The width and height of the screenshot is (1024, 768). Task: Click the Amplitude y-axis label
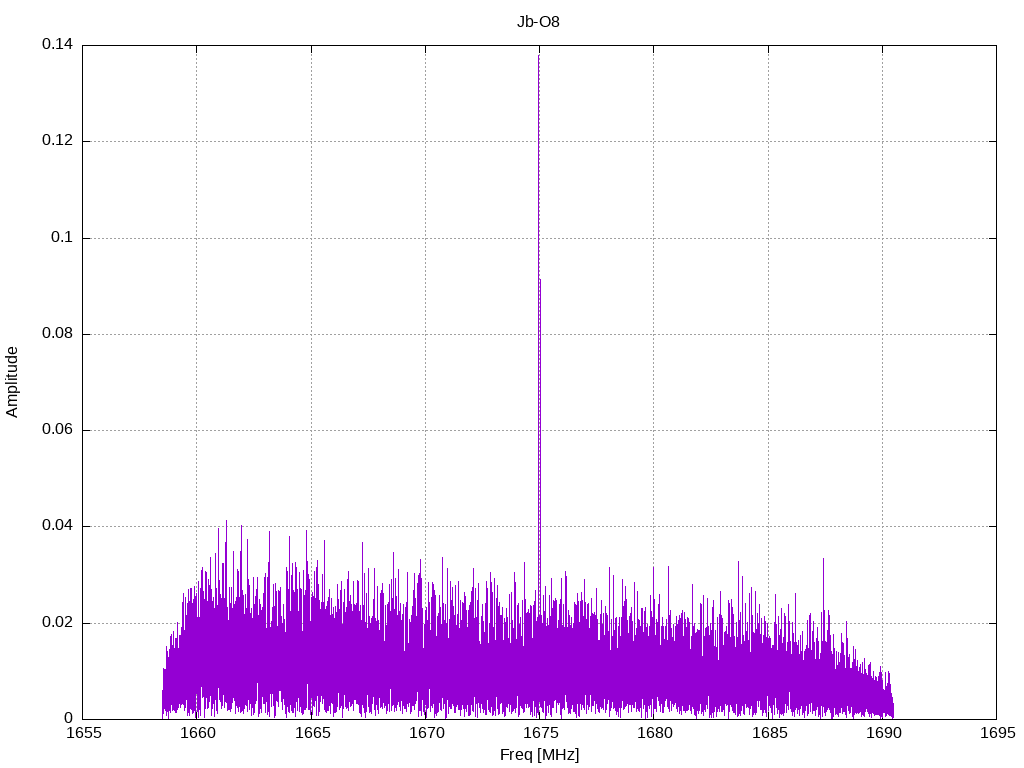pyautogui.click(x=13, y=382)
